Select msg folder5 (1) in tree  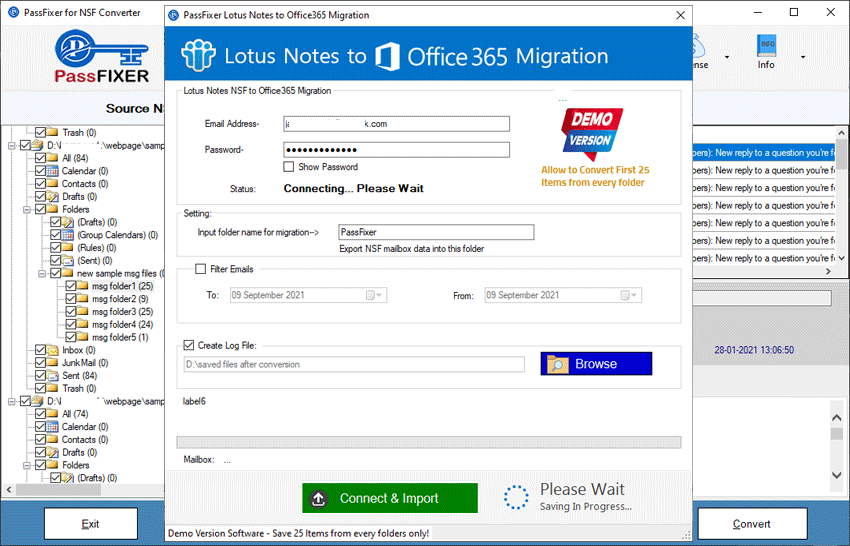point(120,337)
